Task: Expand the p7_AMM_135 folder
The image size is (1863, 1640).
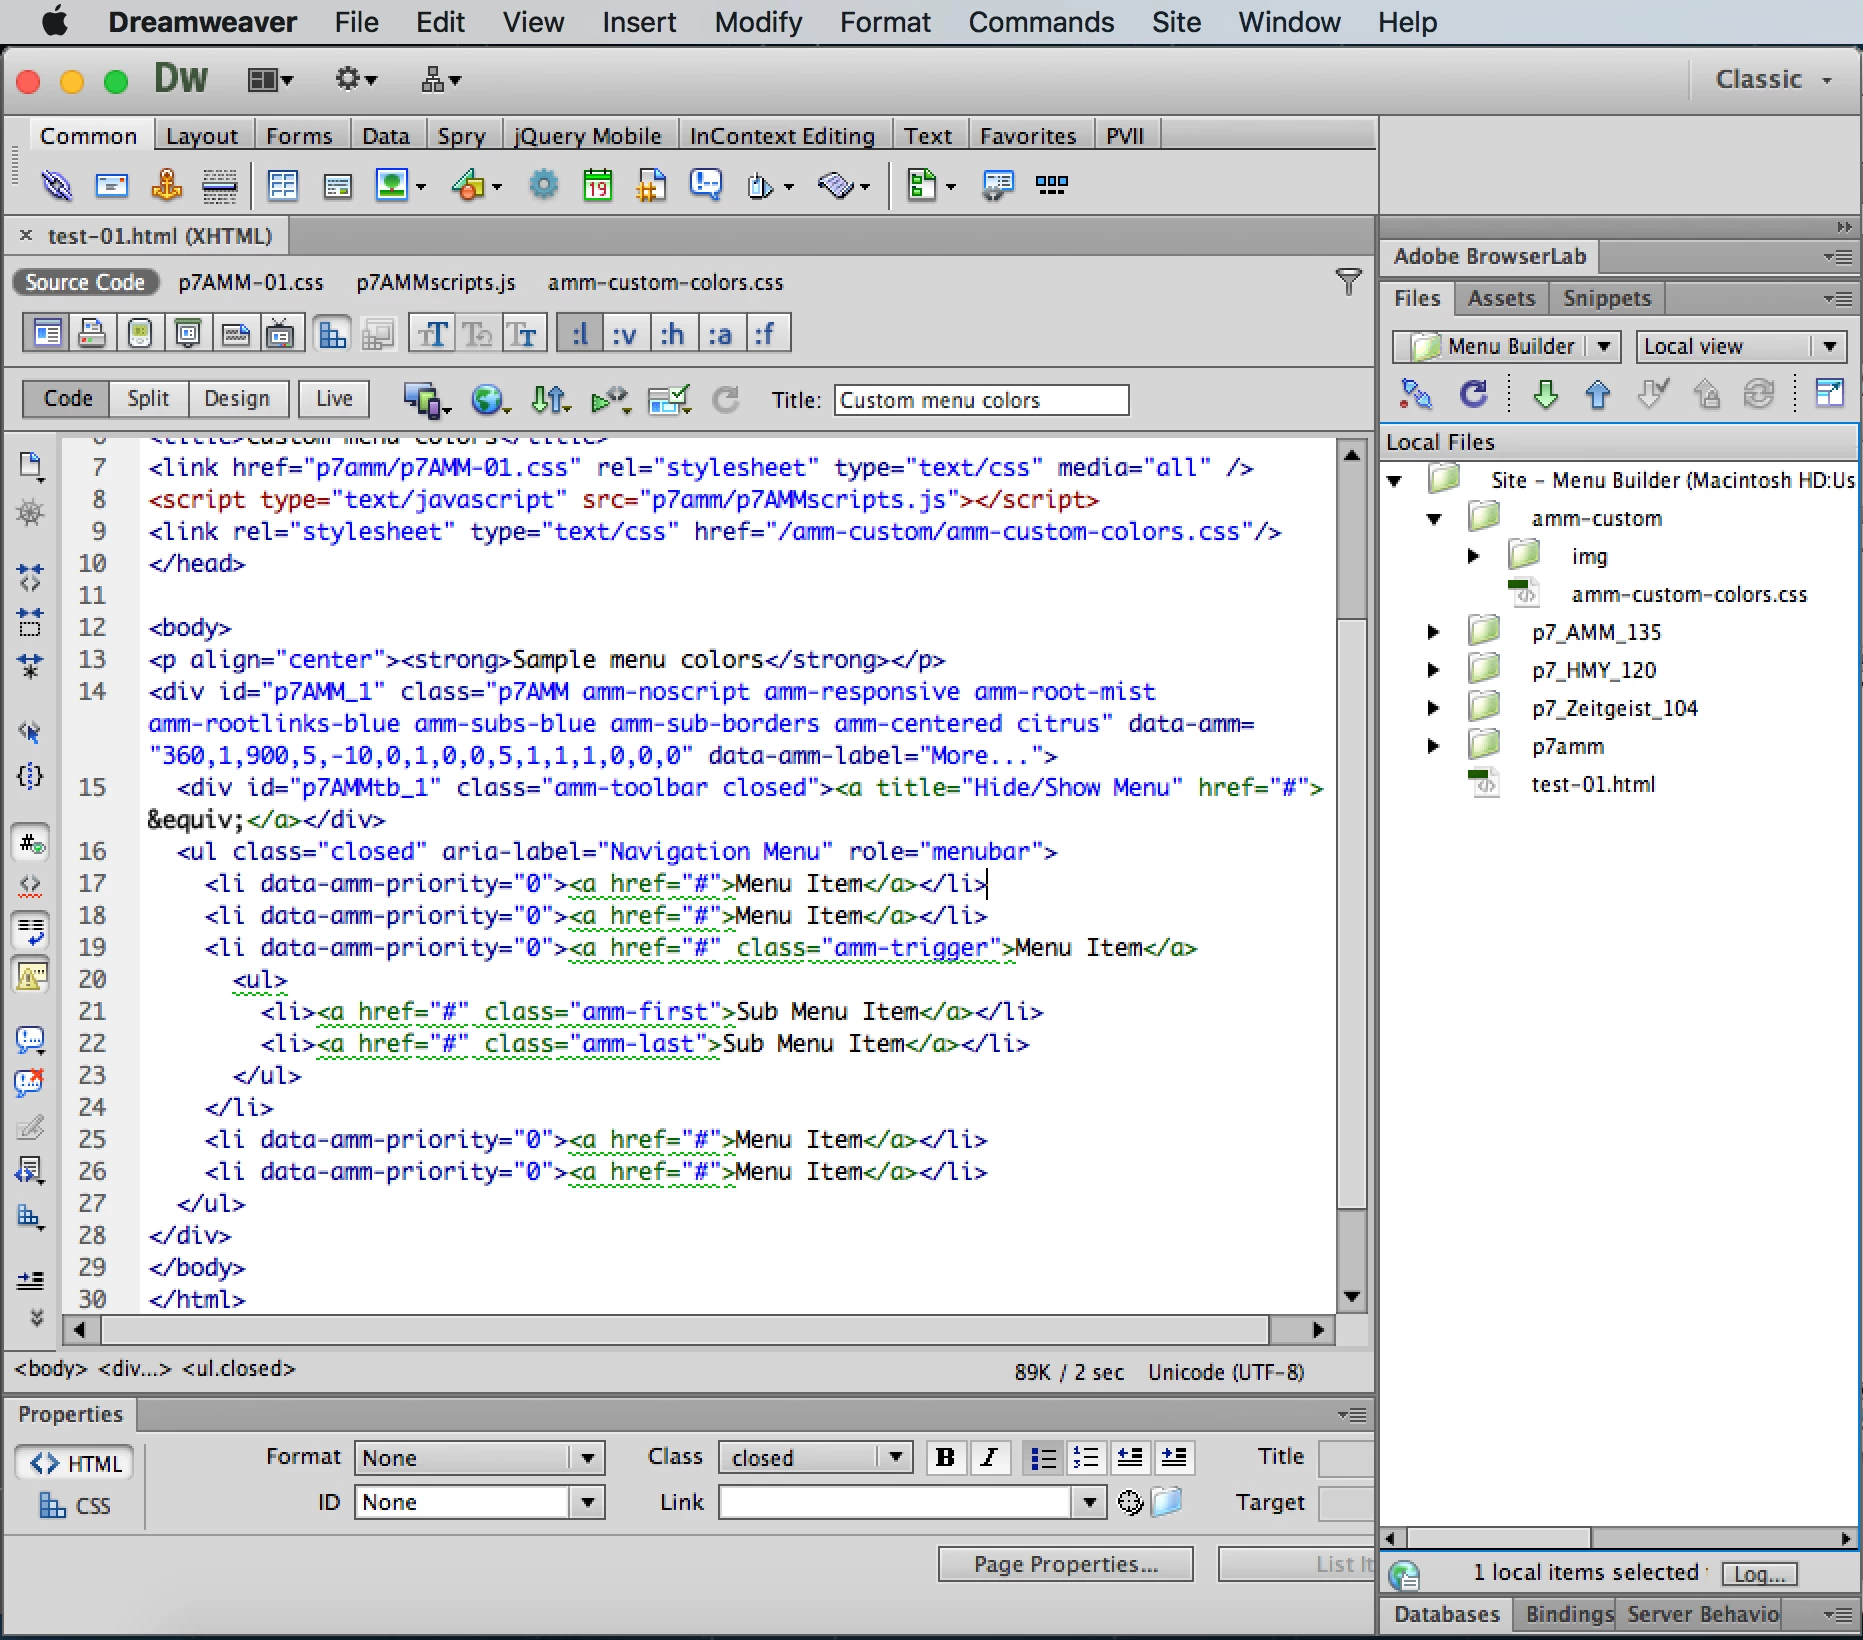Action: (x=1433, y=632)
